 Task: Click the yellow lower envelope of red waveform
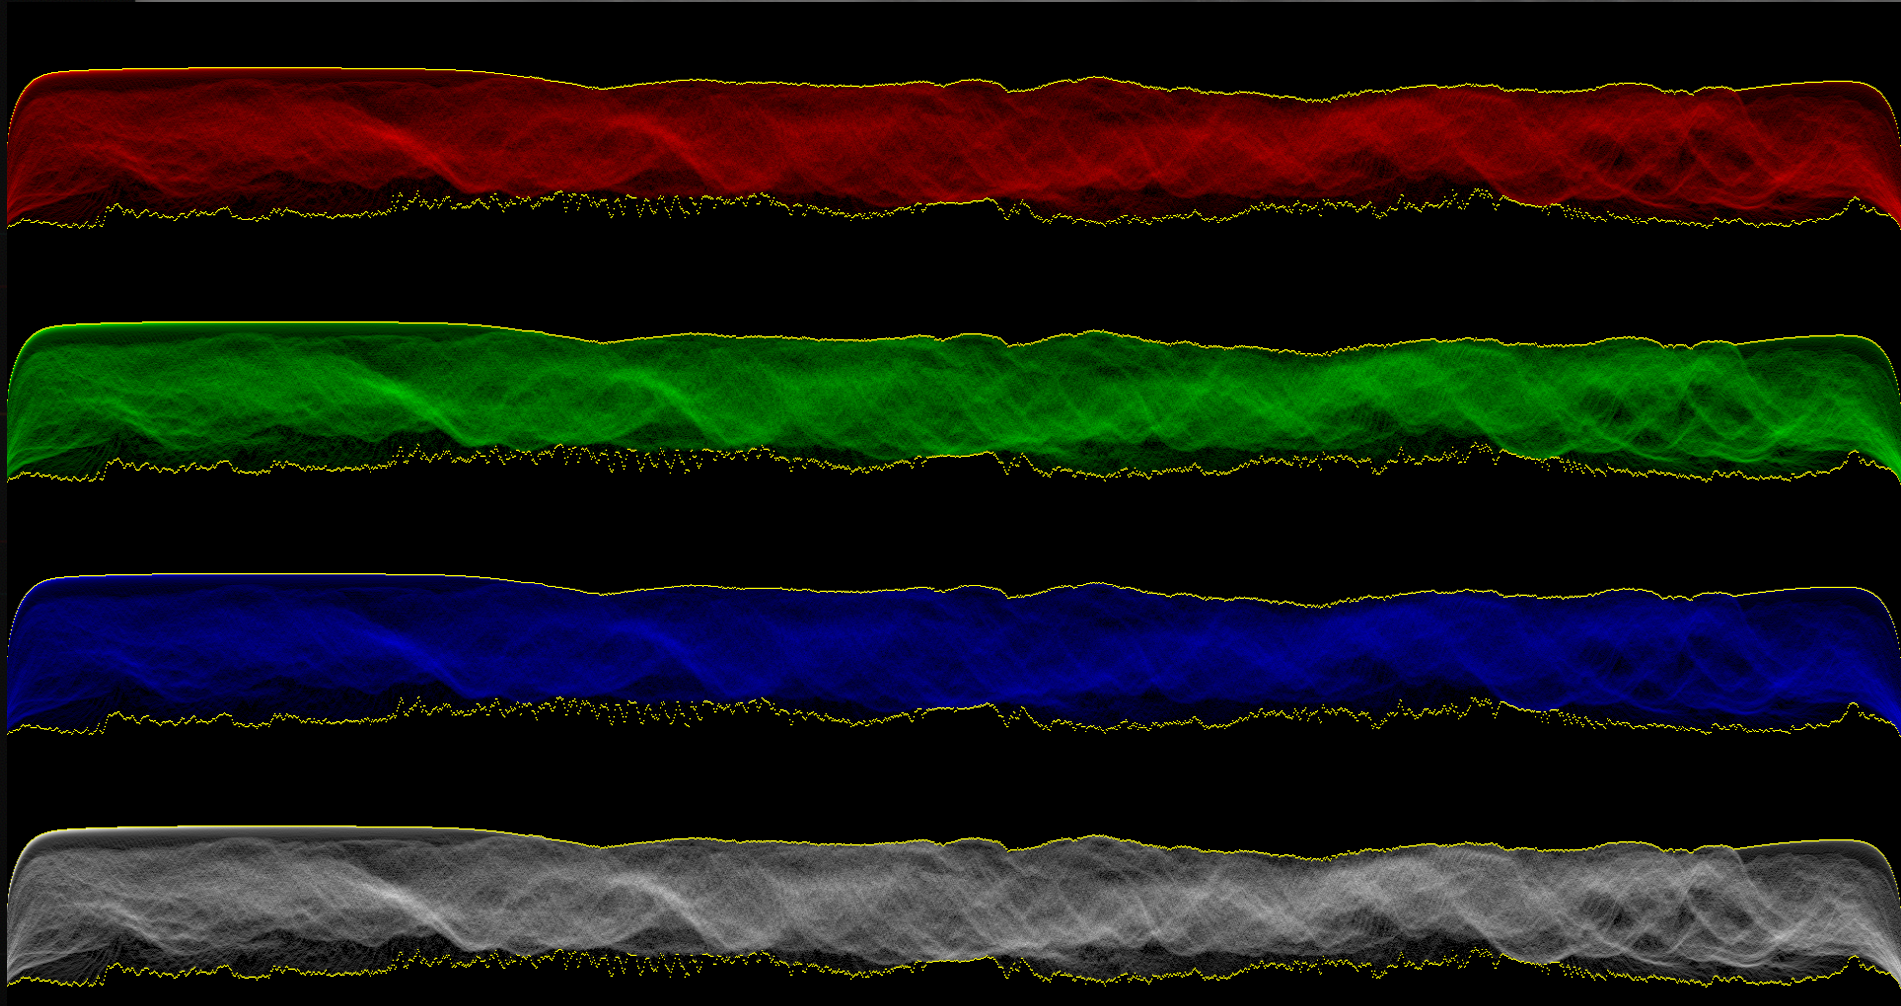tap(300, 213)
